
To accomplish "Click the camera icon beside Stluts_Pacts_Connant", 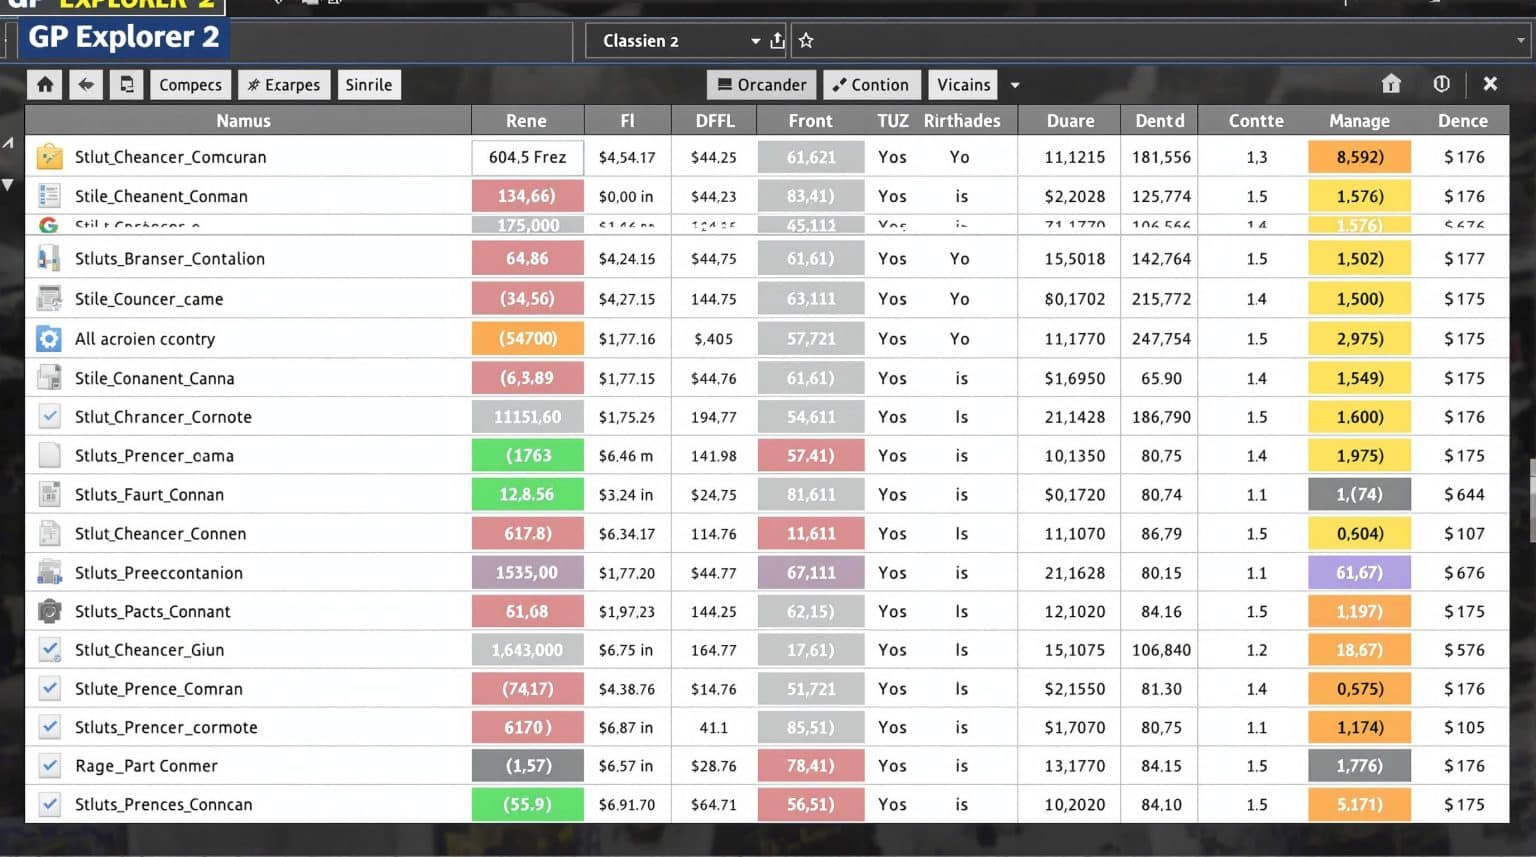I will pyautogui.click(x=49, y=611).
